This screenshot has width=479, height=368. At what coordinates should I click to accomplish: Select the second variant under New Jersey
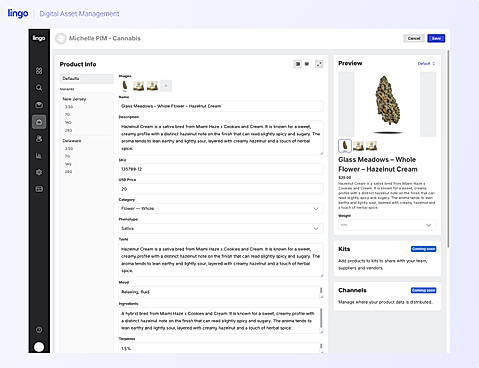pos(67,114)
